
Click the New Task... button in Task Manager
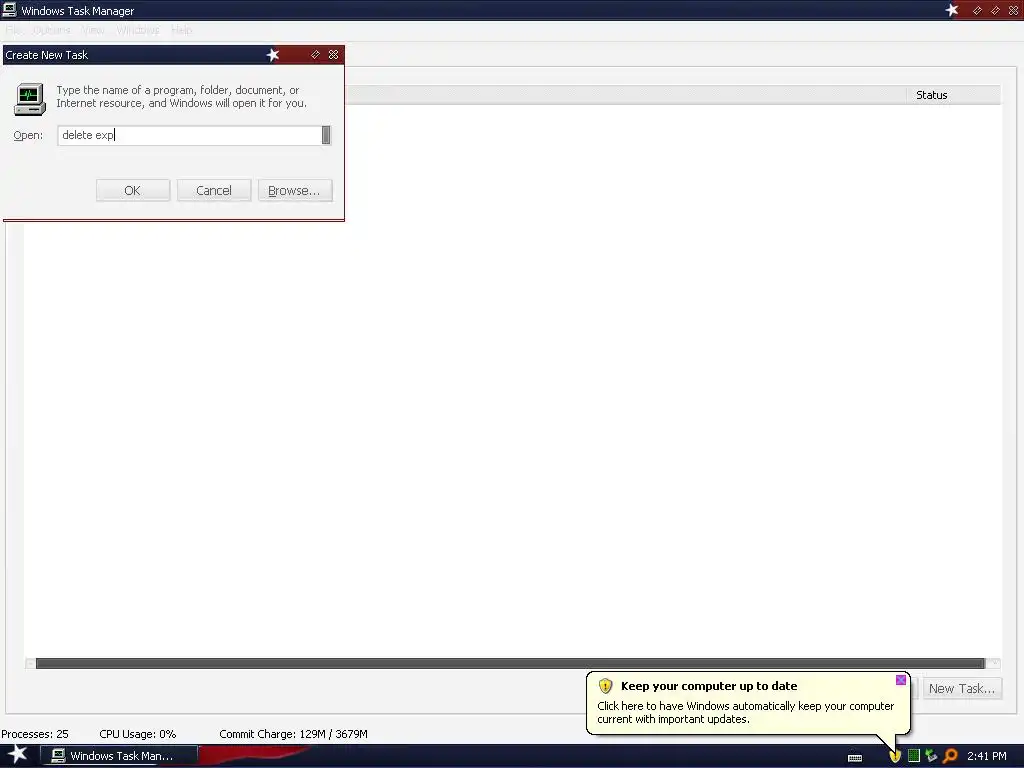tap(962, 688)
